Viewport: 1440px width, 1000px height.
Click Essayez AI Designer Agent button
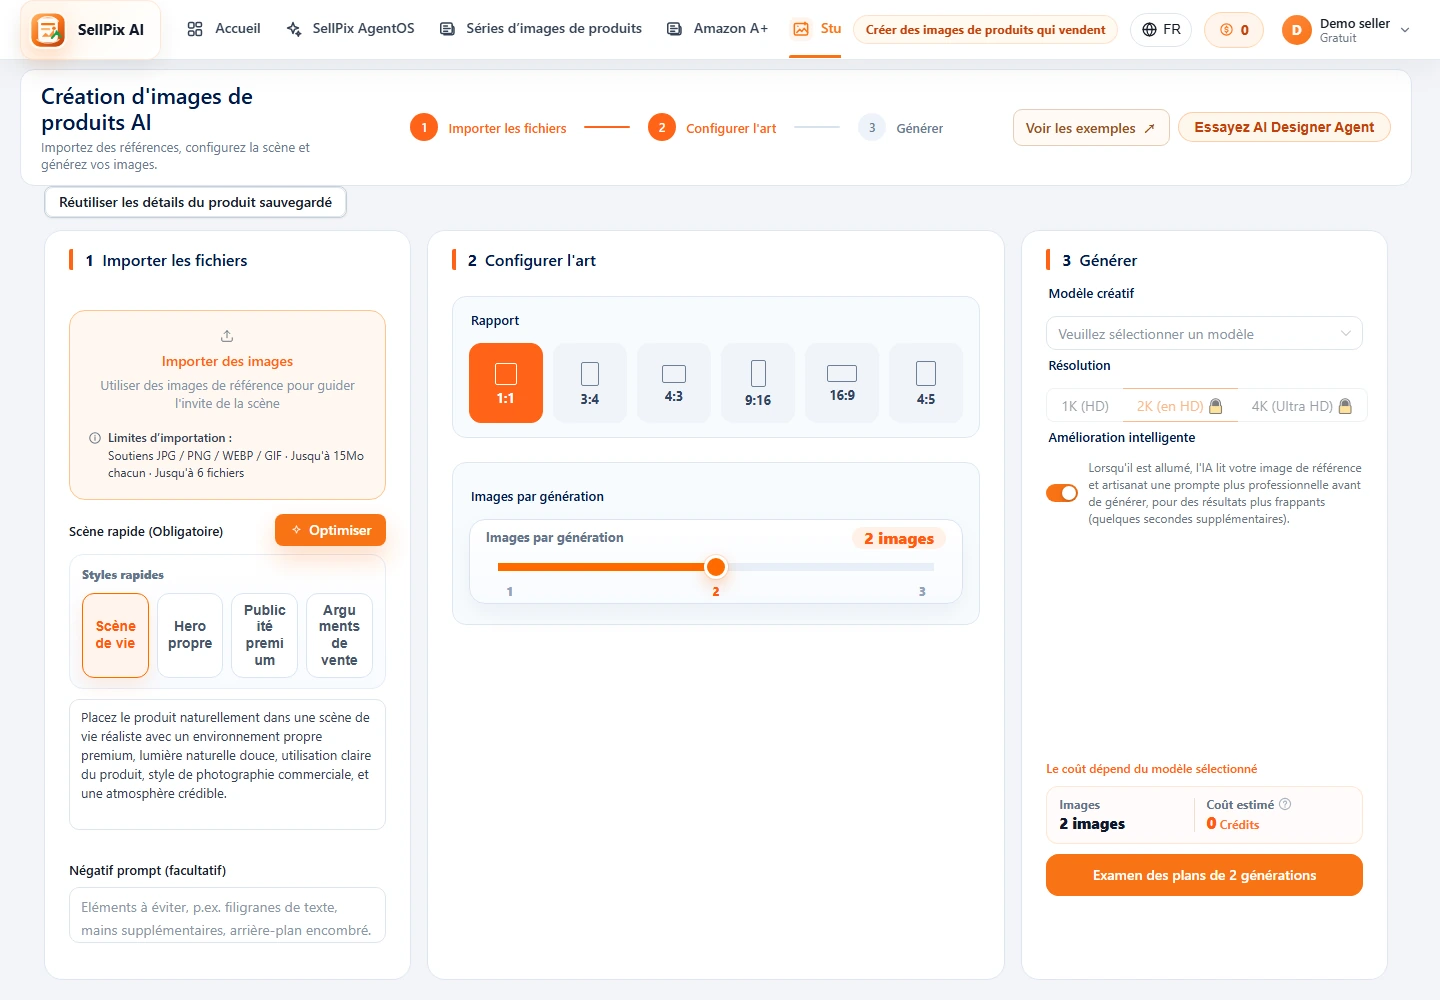[1284, 127]
